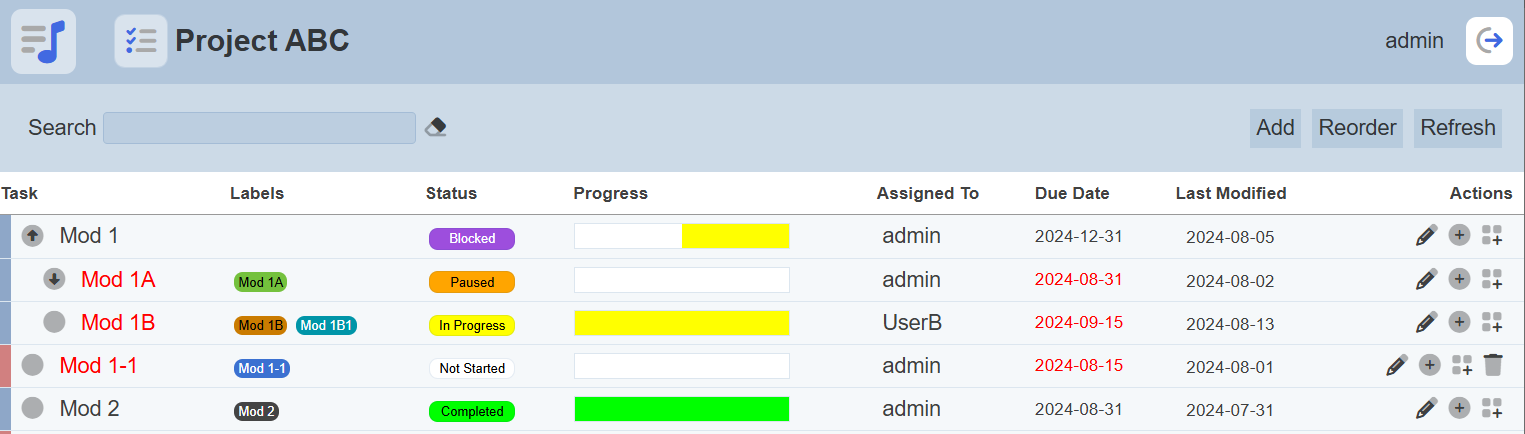Viewport: 1525px width, 434px height.
Task: Click the logout arrow icon
Action: pos(1490,41)
